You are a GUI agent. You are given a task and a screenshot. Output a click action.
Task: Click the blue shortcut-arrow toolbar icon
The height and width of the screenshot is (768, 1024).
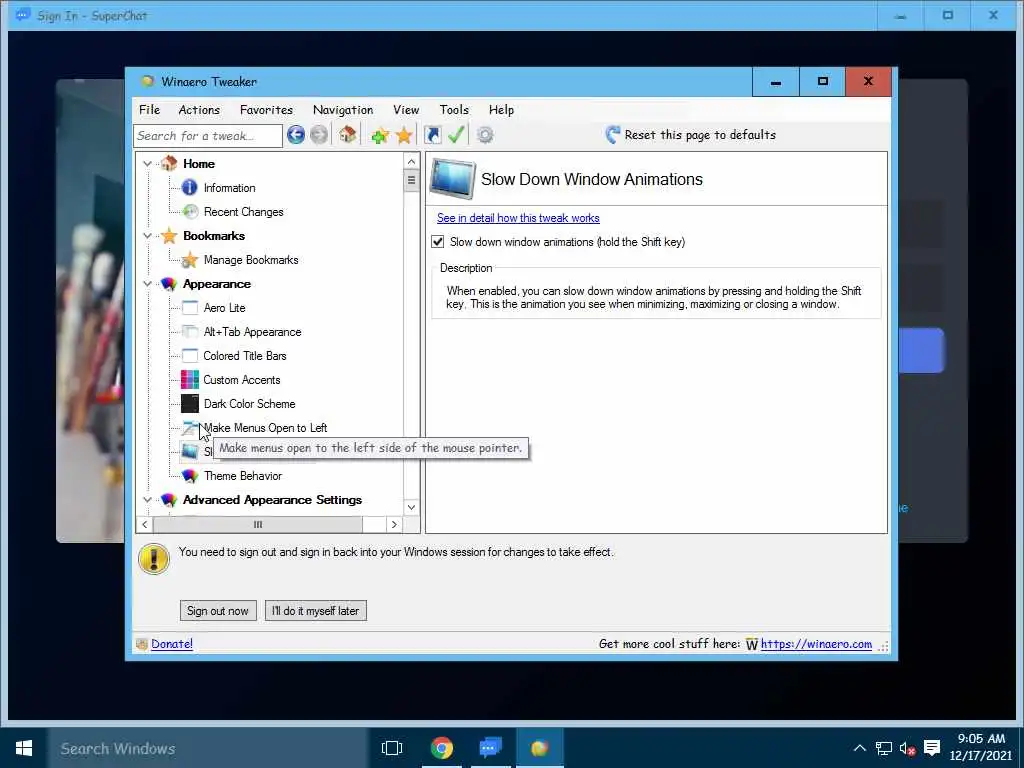(x=432, y=135)
